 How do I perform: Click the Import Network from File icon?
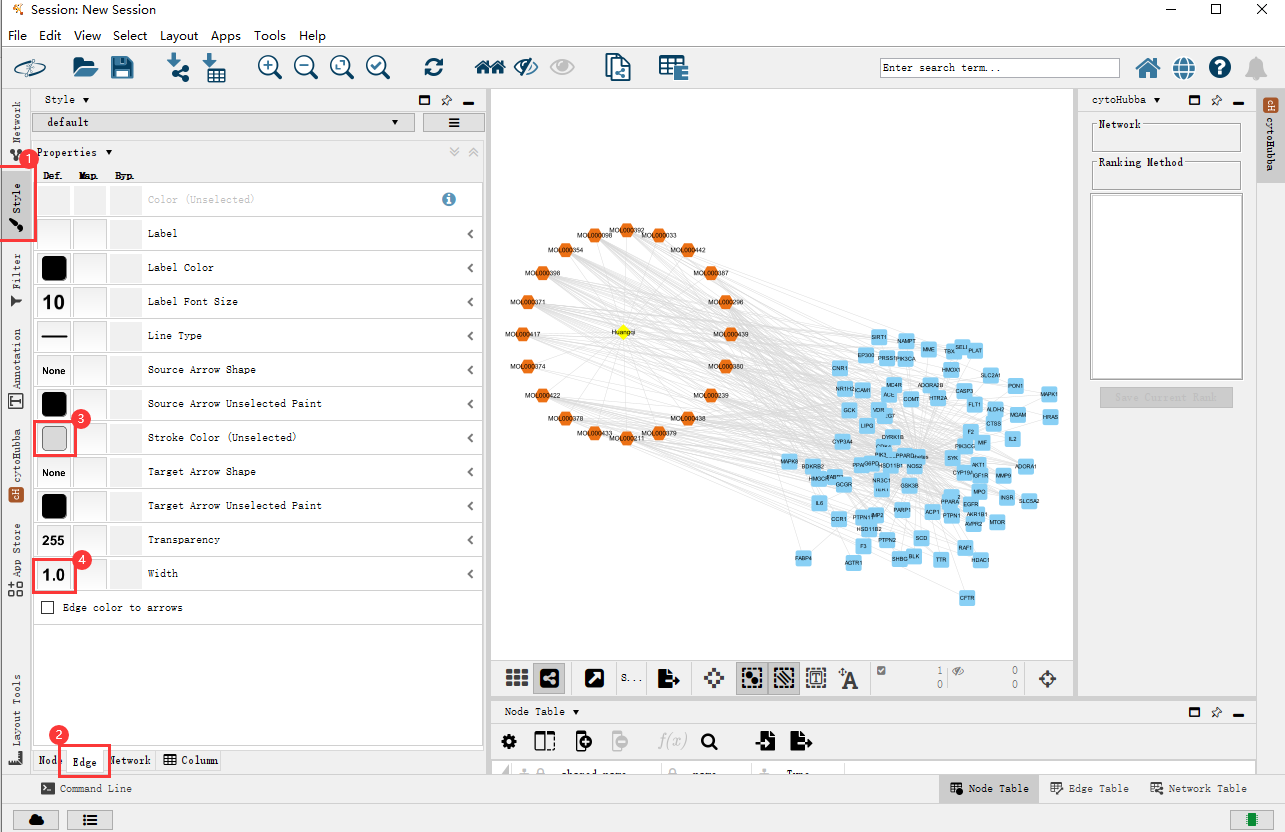pos(177,67)
